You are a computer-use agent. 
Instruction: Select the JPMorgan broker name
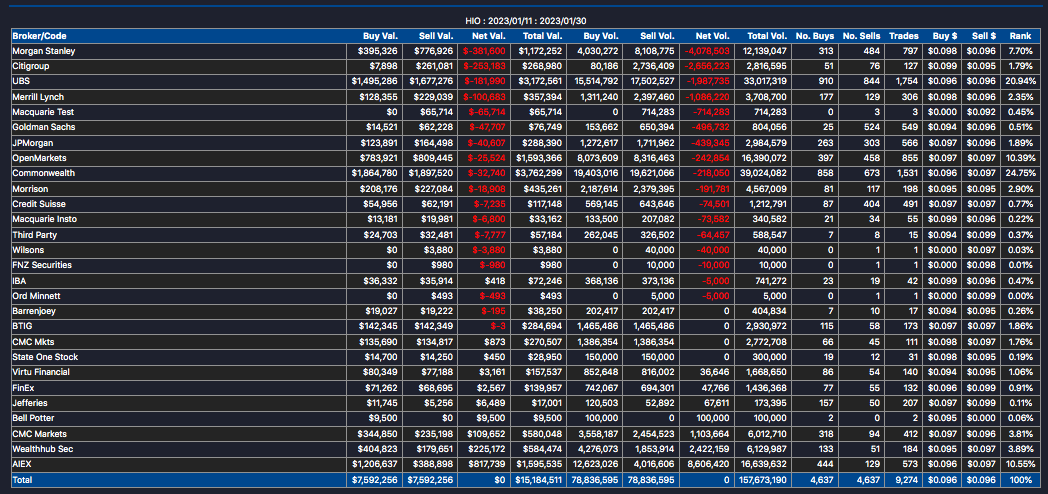33,142
